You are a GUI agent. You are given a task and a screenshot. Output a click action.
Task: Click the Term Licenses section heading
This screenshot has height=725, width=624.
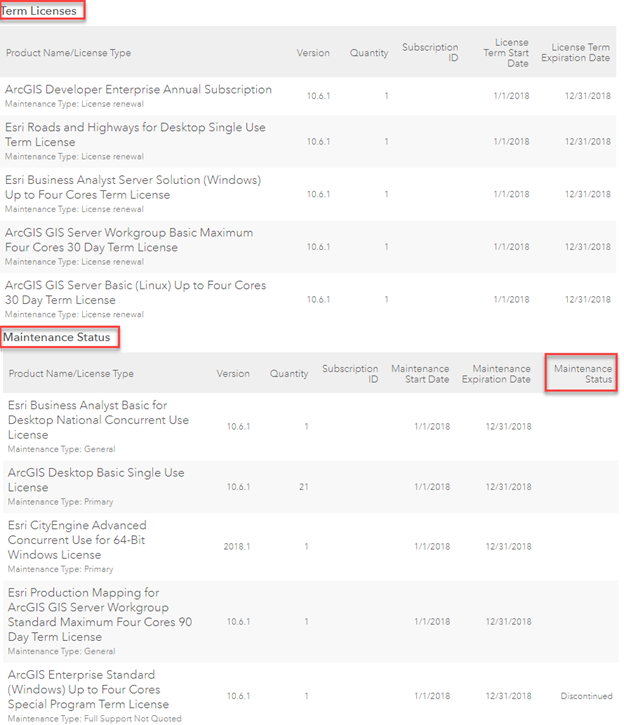pyautogui.click(x=39, y=11)
